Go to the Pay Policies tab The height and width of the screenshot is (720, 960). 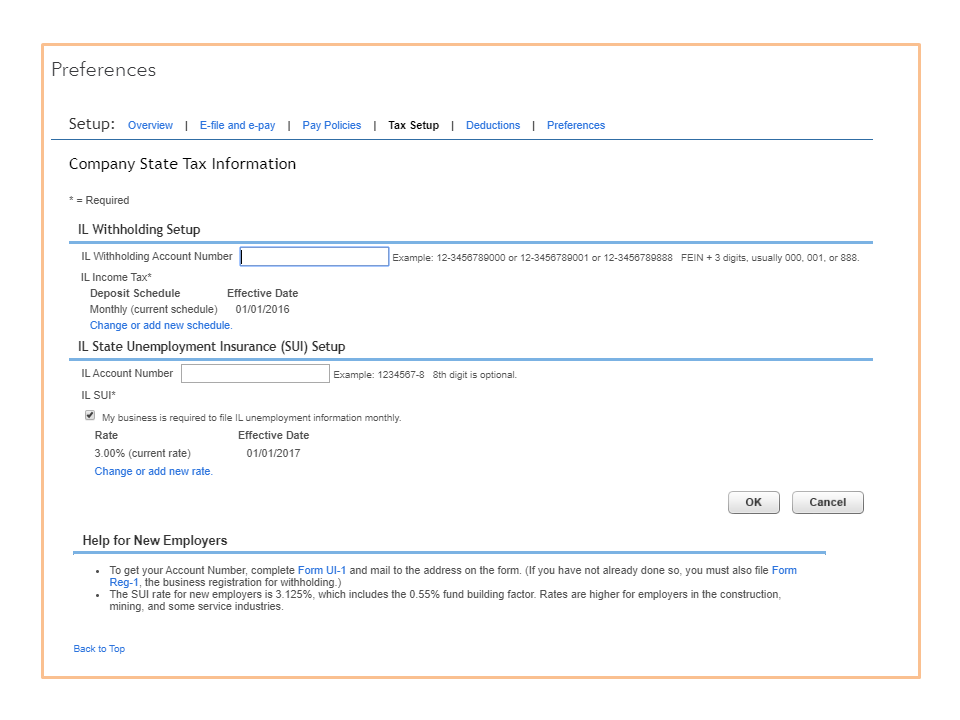[331, 126]
